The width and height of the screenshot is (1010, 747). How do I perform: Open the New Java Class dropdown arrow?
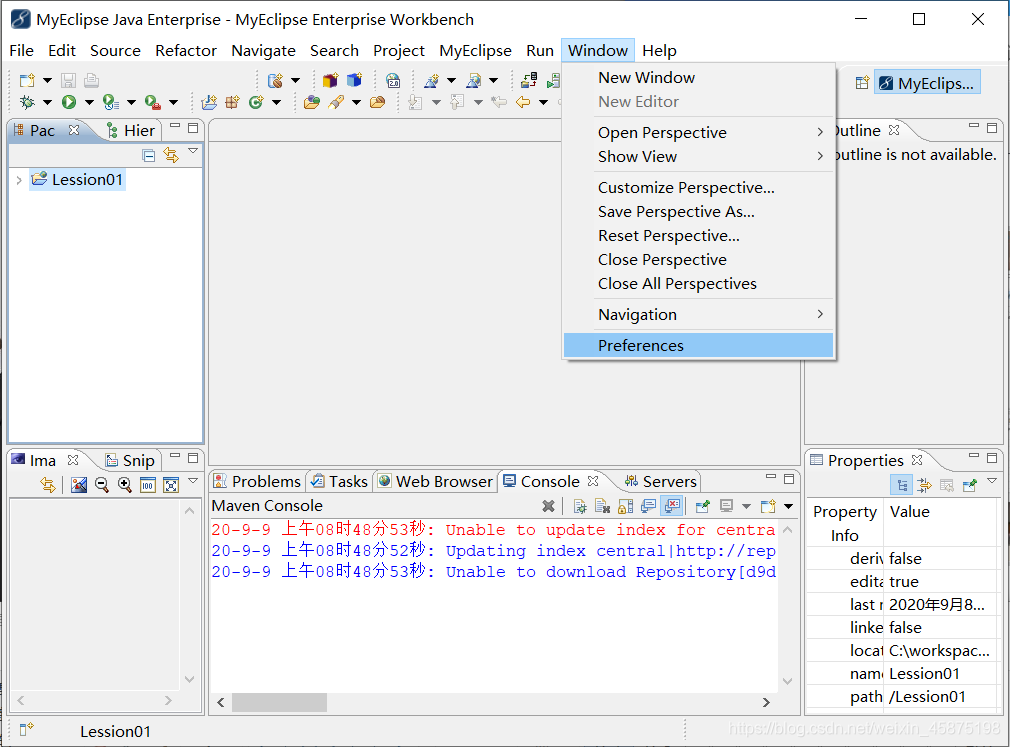276,102
